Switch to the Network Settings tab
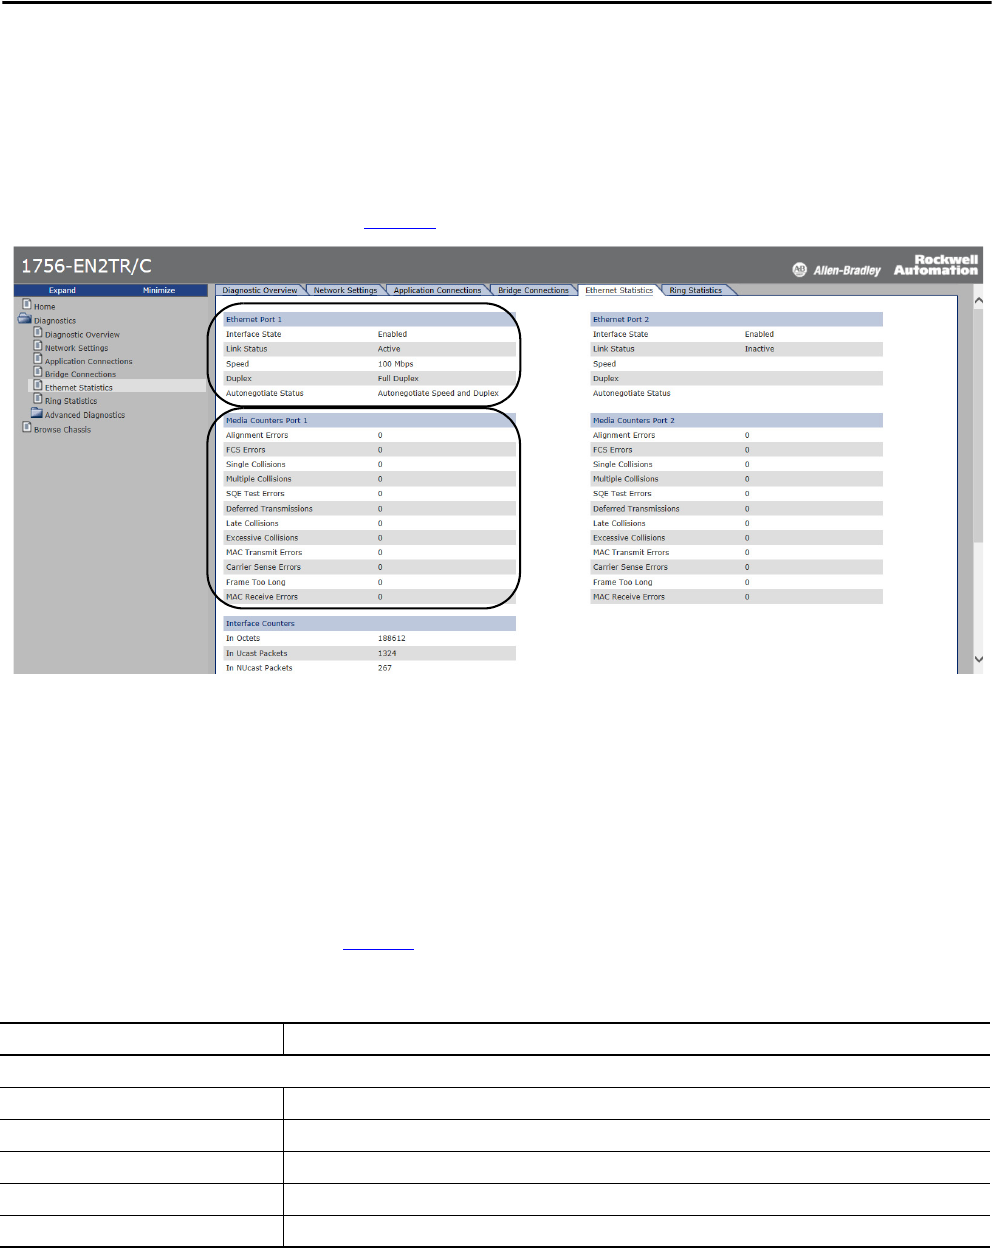992x1248 pixels. pyautogui.click(x=345, y=290)
